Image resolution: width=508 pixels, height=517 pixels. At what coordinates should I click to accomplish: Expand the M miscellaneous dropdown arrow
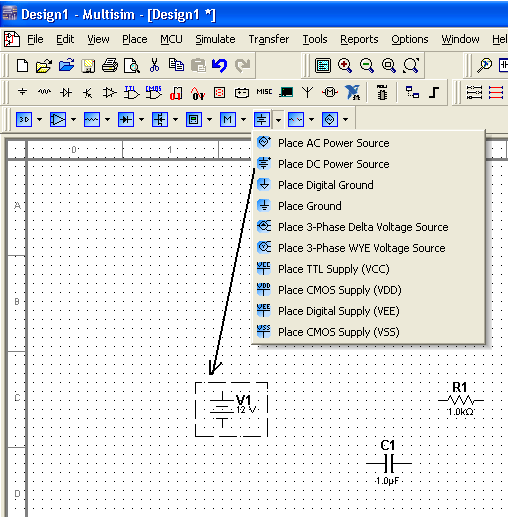point(243,119)
